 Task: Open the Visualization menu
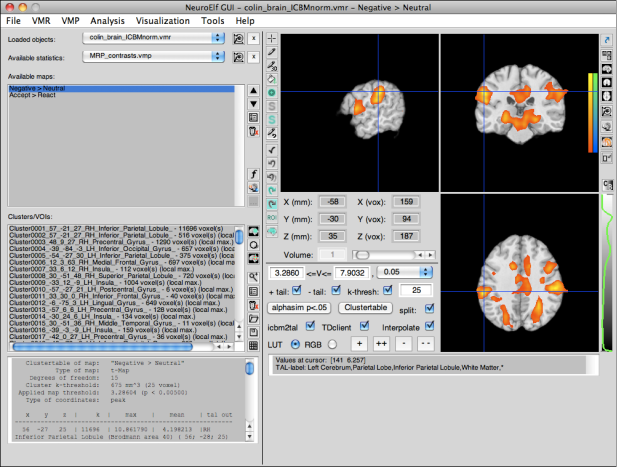pyautogui.click(x=162, y=21)
